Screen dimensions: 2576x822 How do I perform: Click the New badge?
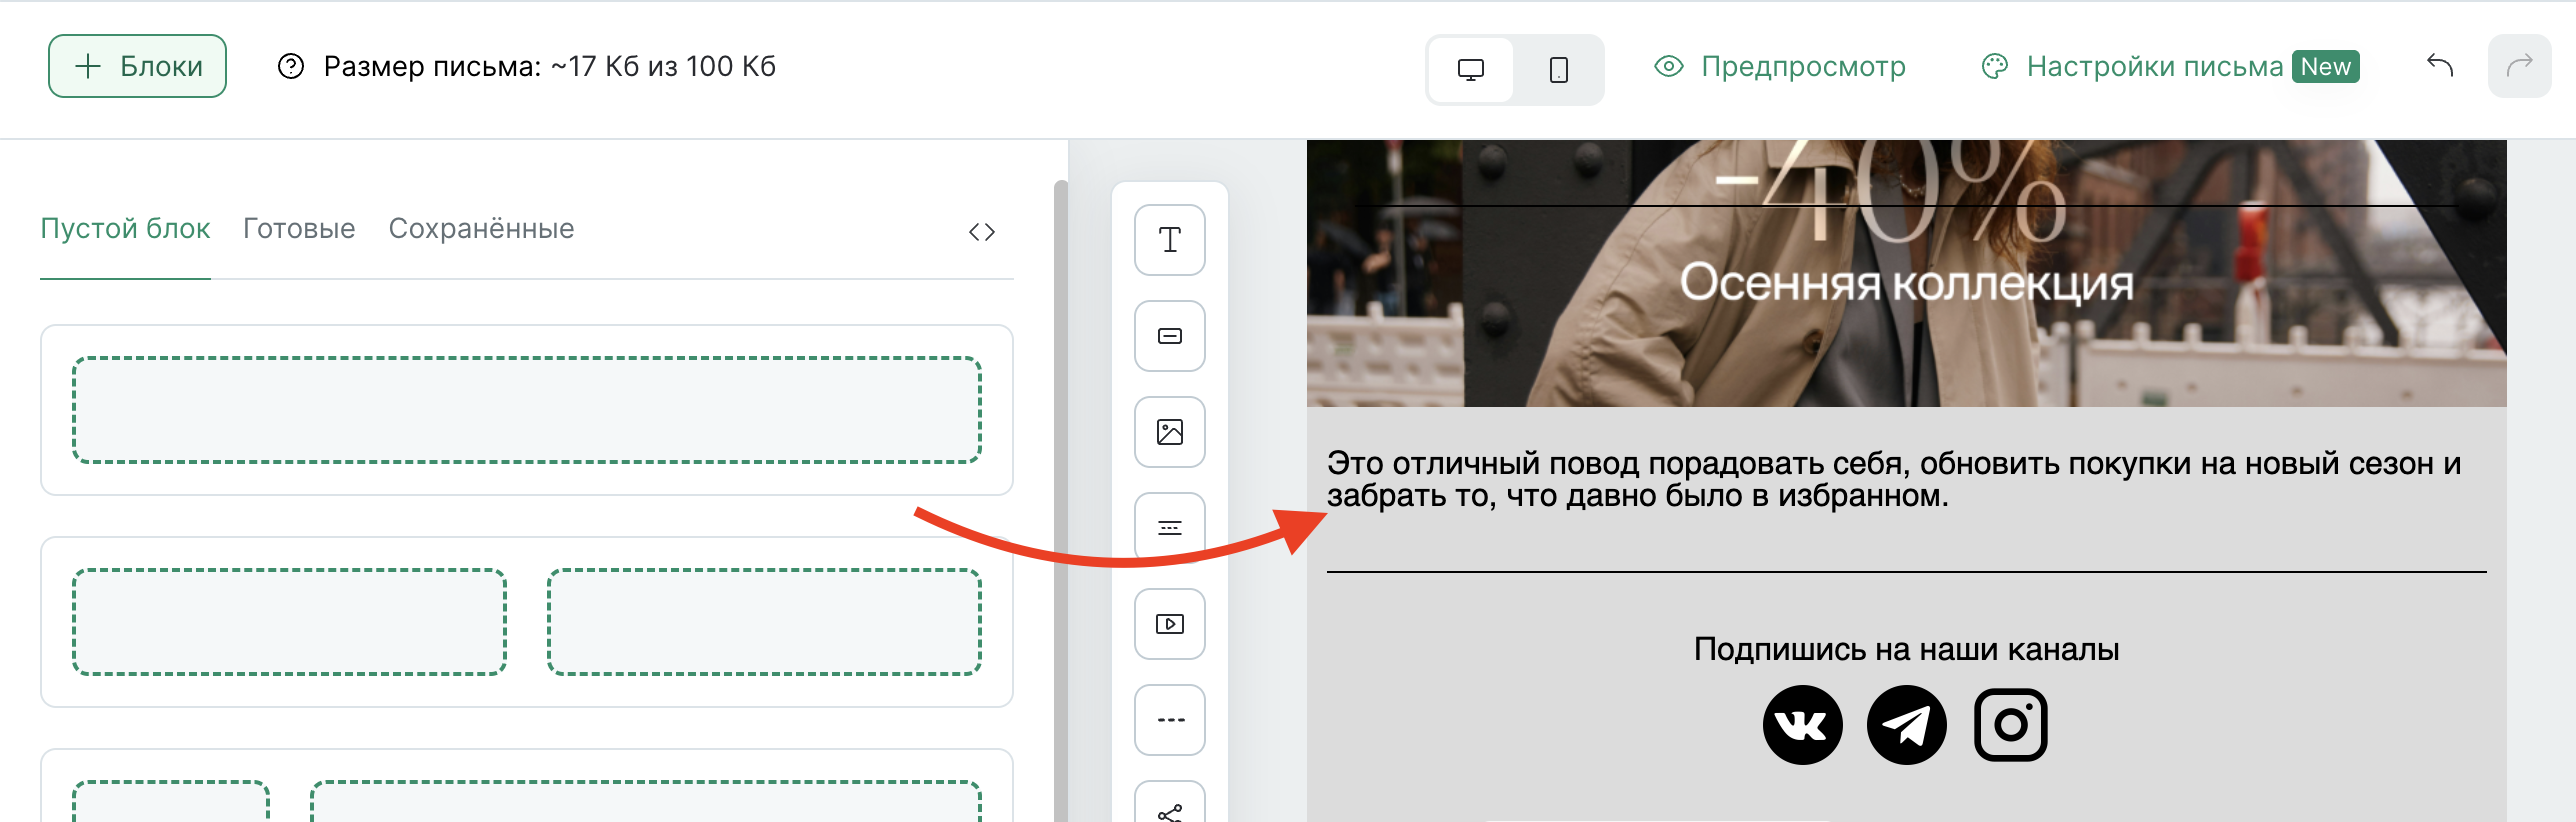(2325, 66)
